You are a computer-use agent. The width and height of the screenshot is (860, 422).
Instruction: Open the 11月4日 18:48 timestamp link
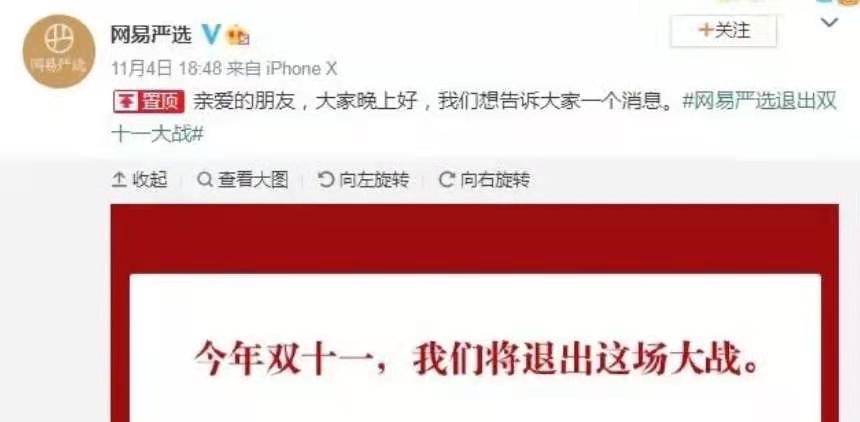(167, 69)
